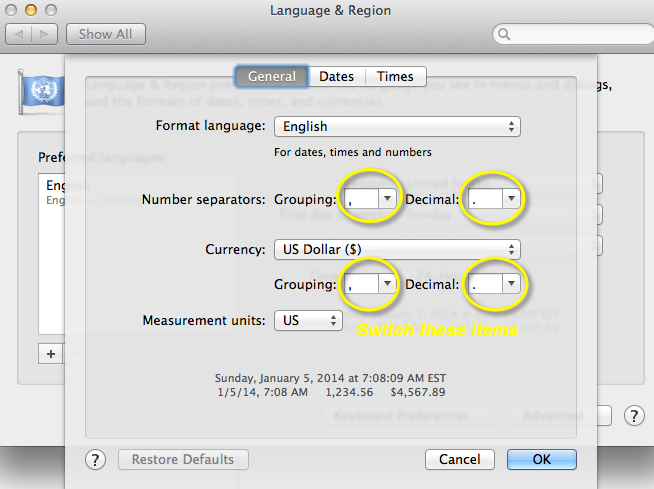Open the Currency Grouping combo box arrow
654x489 pixels.
coord(387,284)
